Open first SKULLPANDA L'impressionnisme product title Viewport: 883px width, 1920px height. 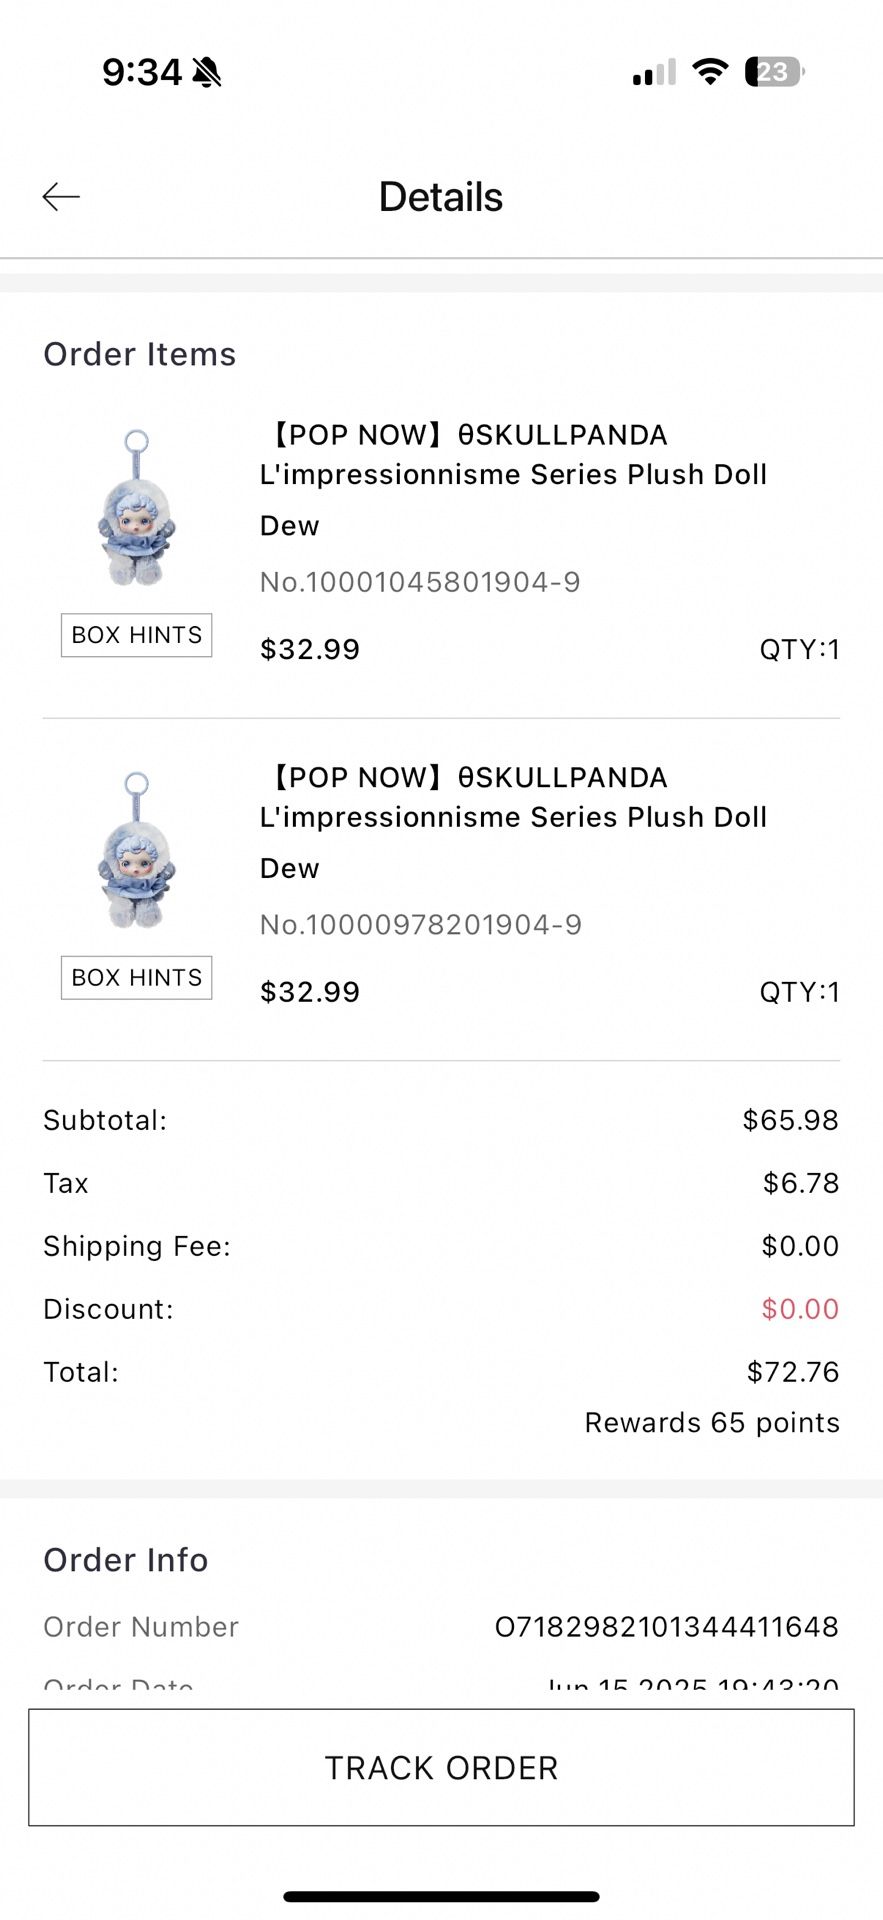(513, 455)
